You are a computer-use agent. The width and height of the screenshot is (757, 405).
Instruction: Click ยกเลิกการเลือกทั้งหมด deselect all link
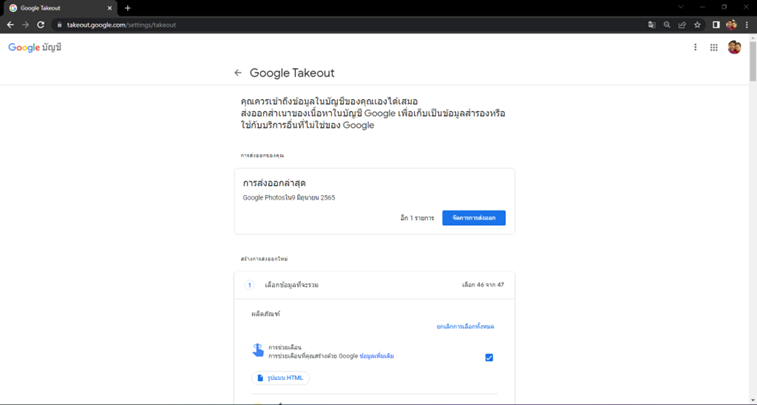465,327
